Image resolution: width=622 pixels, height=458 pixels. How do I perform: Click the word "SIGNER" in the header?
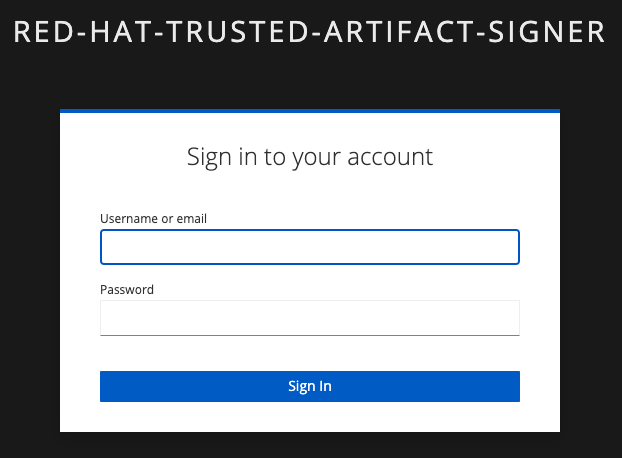click(x=551, y=32)
